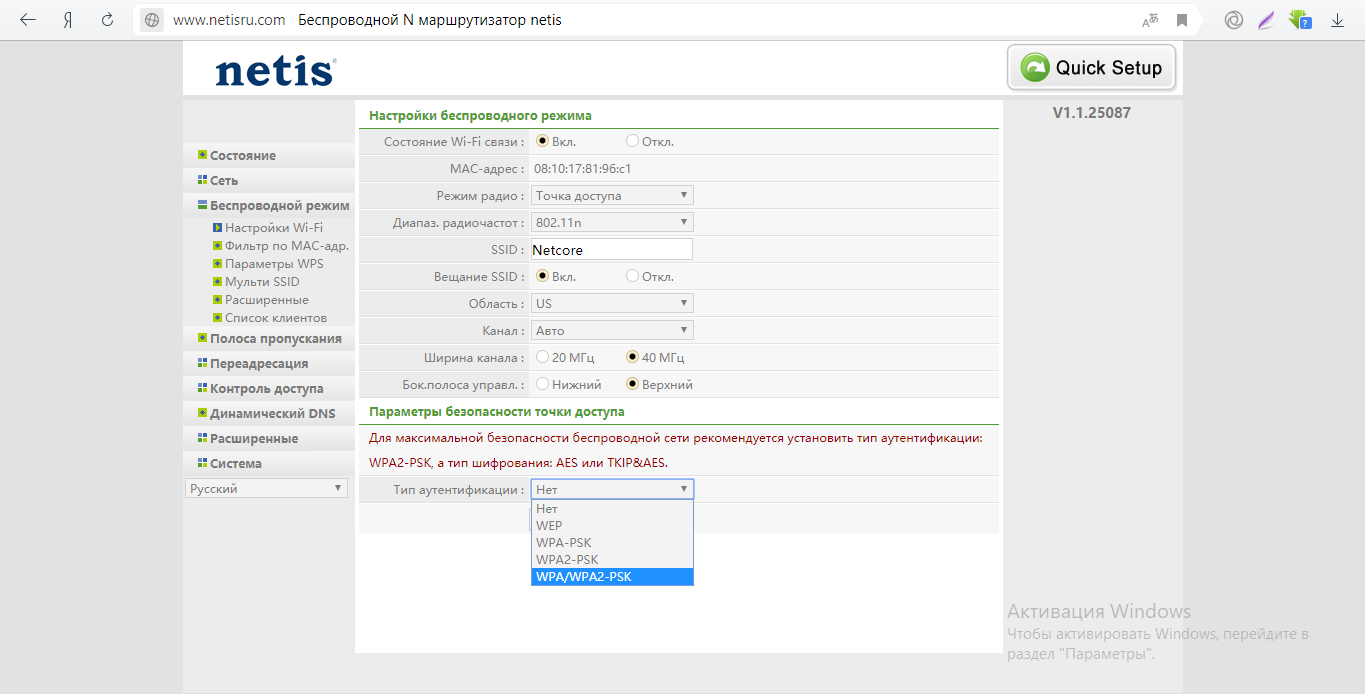Click the purple pen extension icon
The image size is (1365, 694).
(1266, 20)
